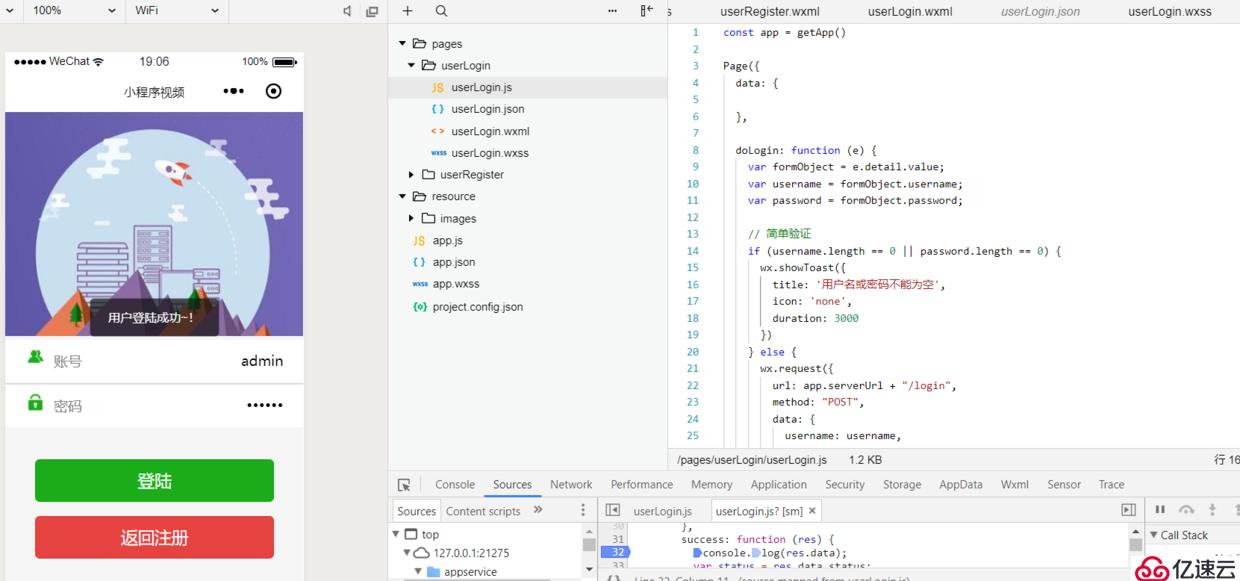Click the step over debugger button
The image size is (1240, 581).
pyautogui.click(x=1186, y=510)
